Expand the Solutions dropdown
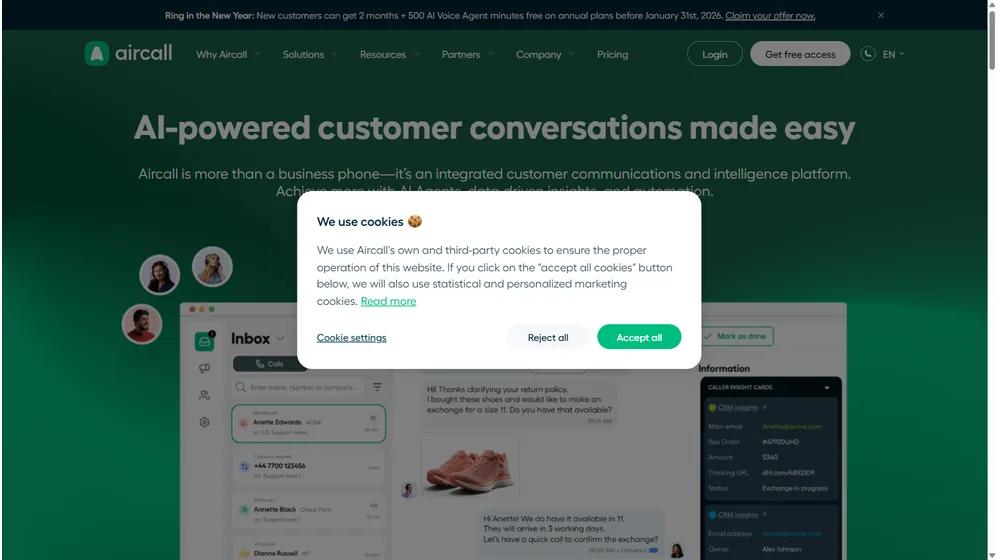Screen dimensions: 1000x560 (310, 55)
